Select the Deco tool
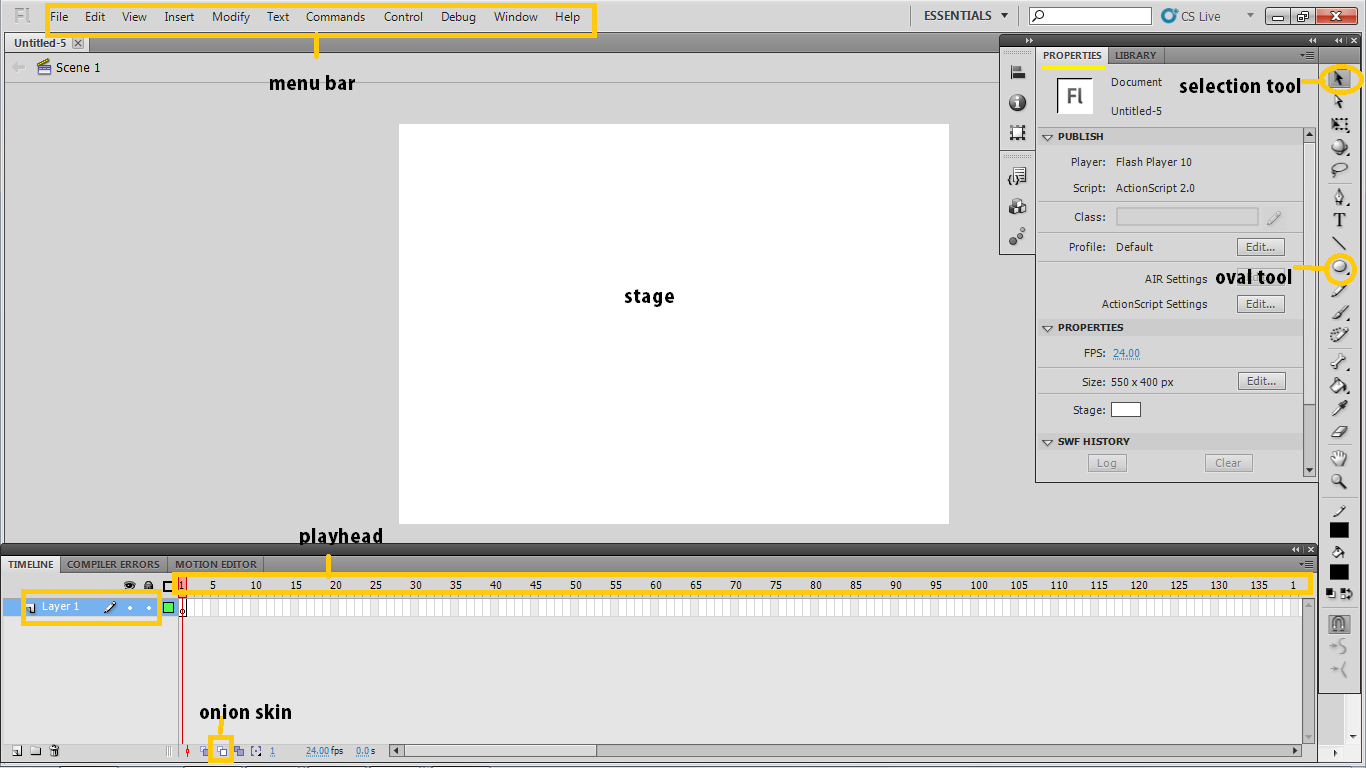The height and width of the screenshot is (768, 1366). 1340,335
